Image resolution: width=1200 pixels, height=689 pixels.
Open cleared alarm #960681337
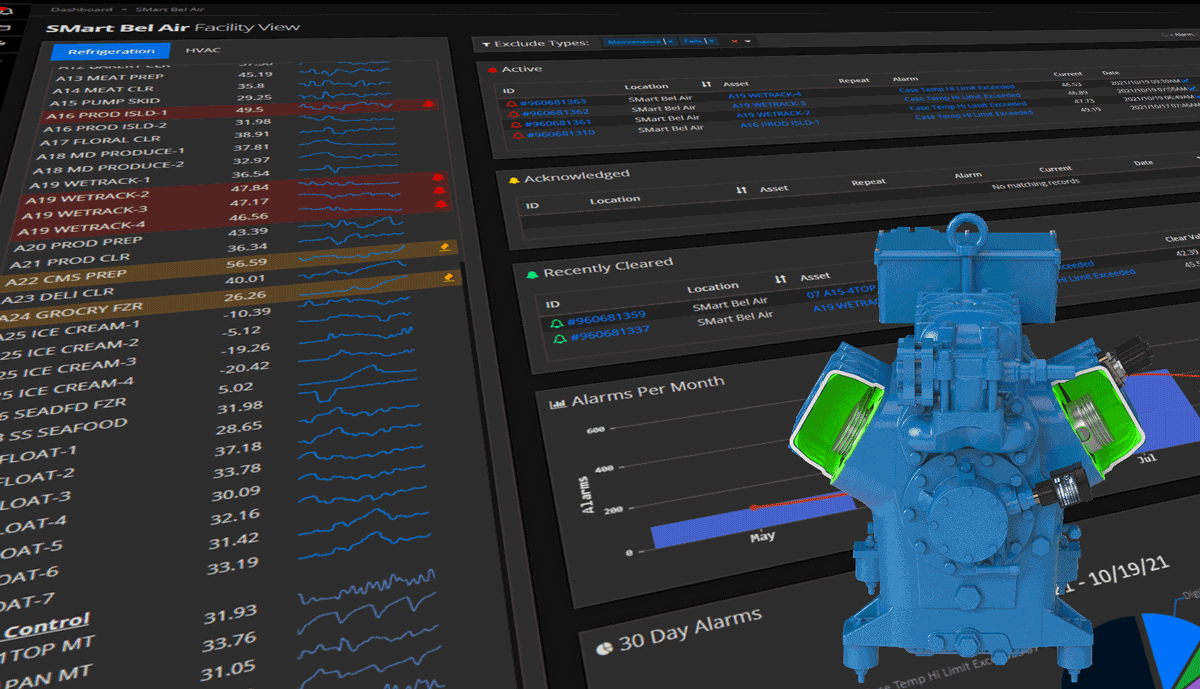point(609,333)
